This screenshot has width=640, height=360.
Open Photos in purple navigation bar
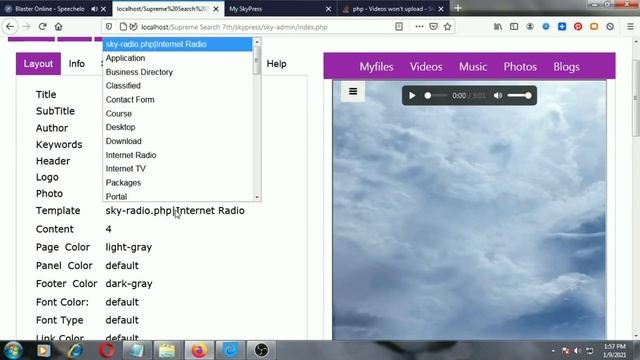pyautogui.click(x=520, y=67)
